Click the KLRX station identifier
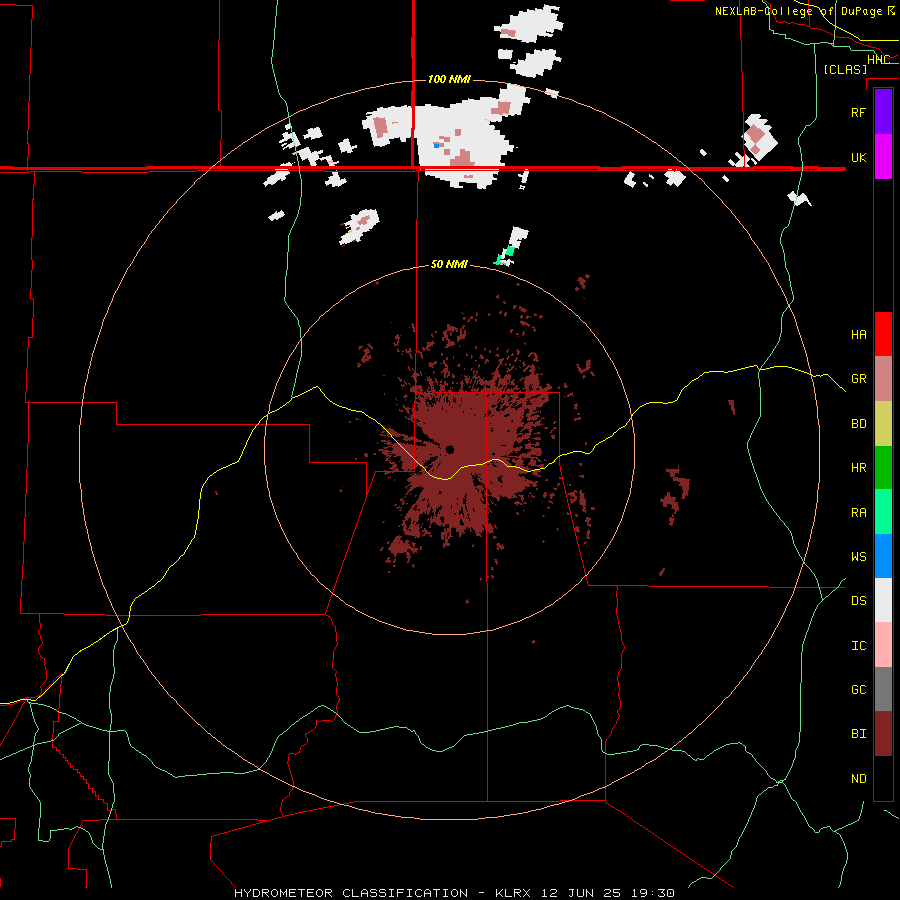Viewport: 900px width, 900px height. (515, 893)
